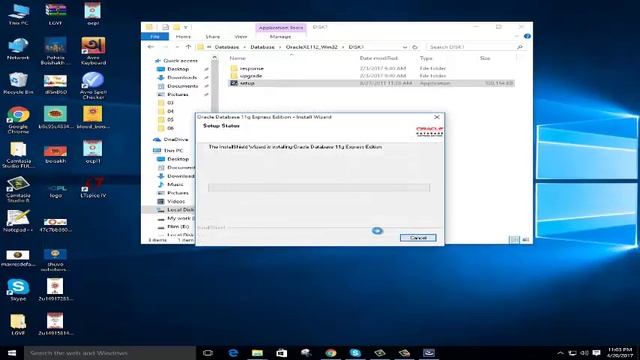
Task: Open the Explorer help icon
Action: 527,36
